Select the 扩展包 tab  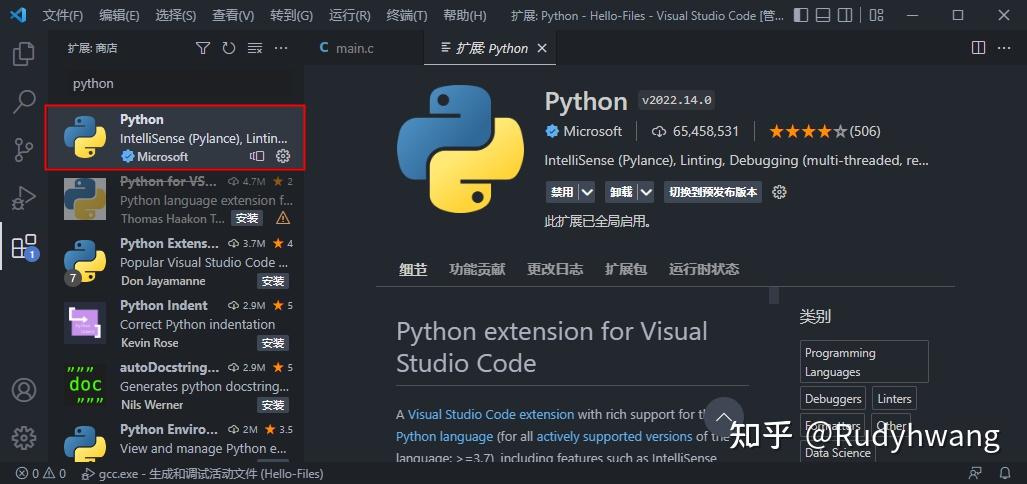coord(626,269)
